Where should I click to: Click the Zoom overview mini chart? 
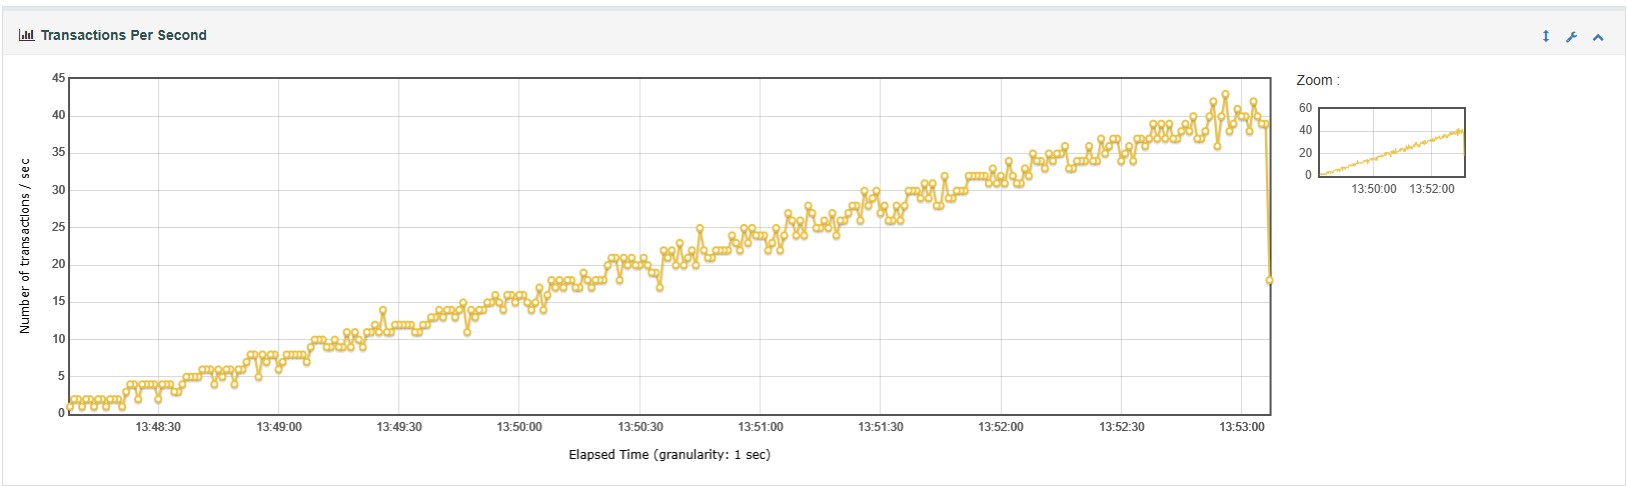(x=1392, y=142)
